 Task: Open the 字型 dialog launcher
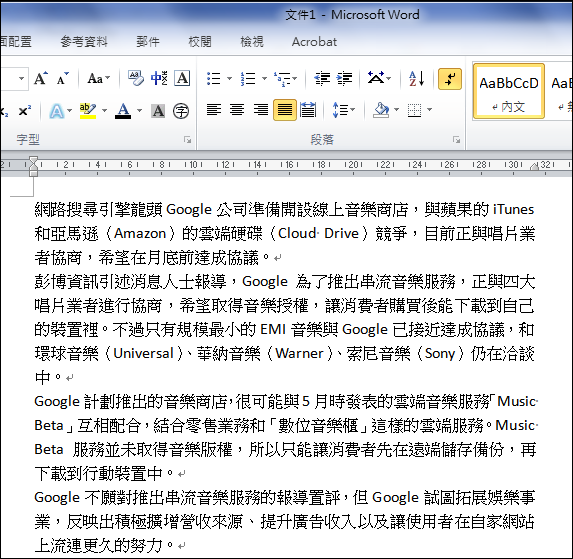point(187,140)
